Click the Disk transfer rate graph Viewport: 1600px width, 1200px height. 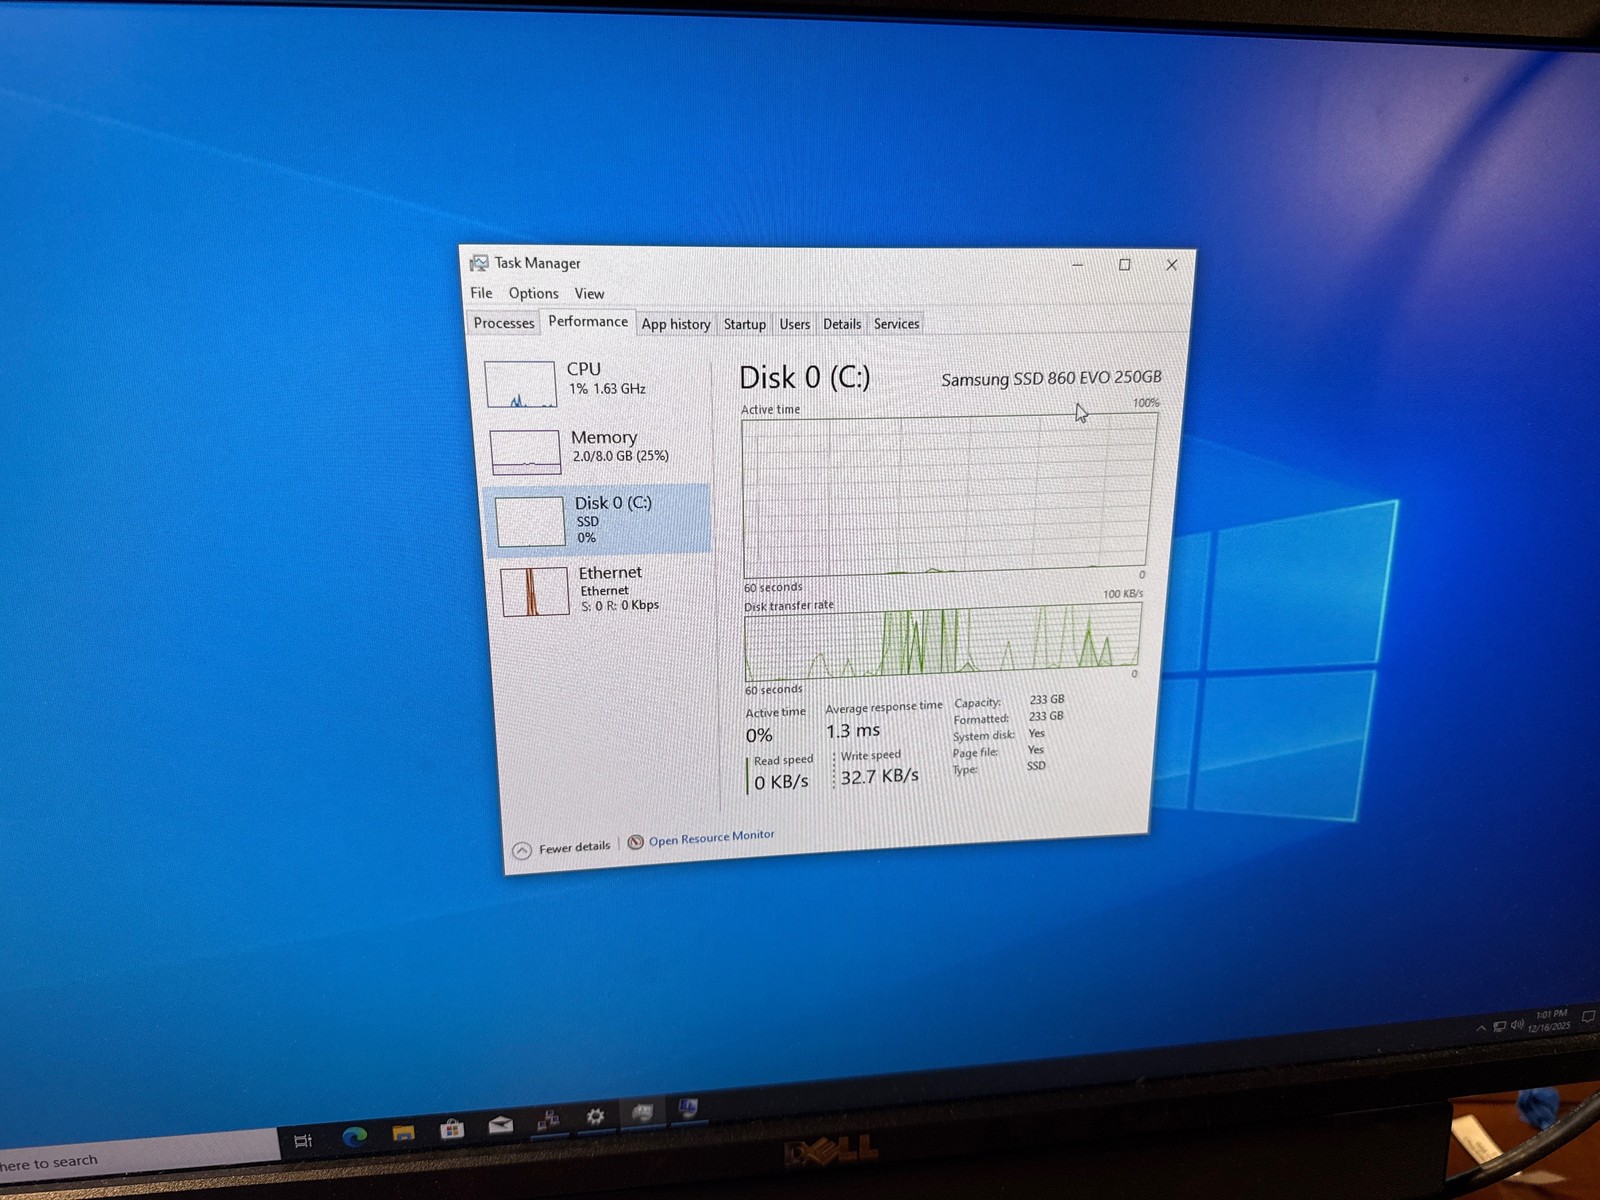coord(941,641)
